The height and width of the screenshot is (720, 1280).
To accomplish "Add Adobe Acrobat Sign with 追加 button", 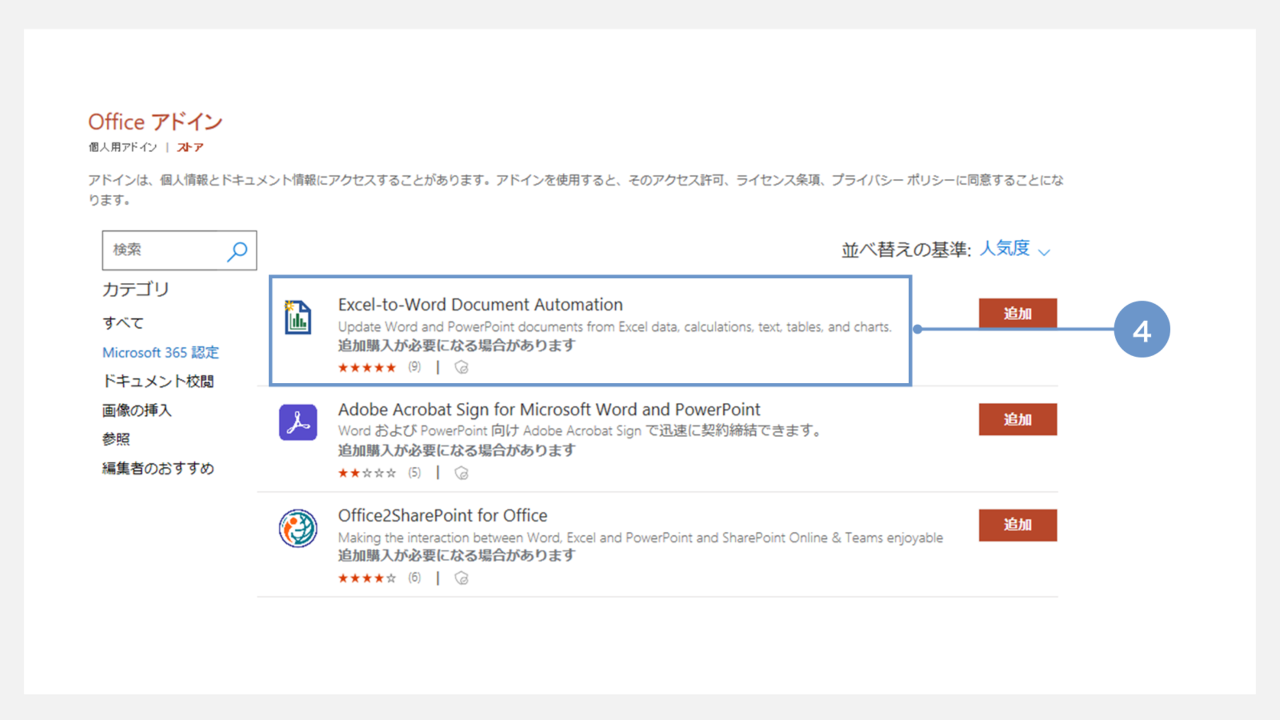I will pyautogui.click(x=1018, y=419).
